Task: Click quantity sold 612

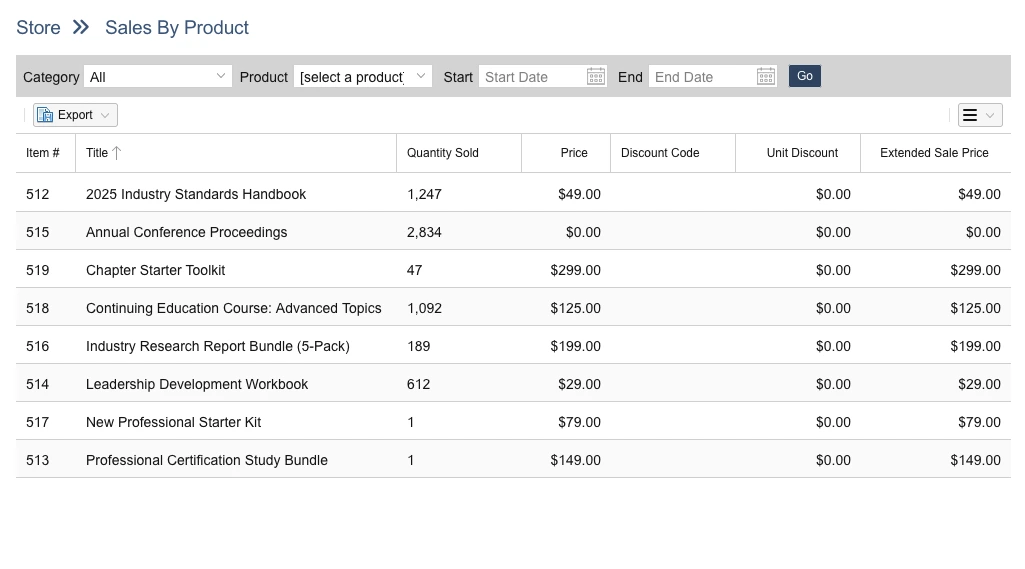Action: click(418, 384)
